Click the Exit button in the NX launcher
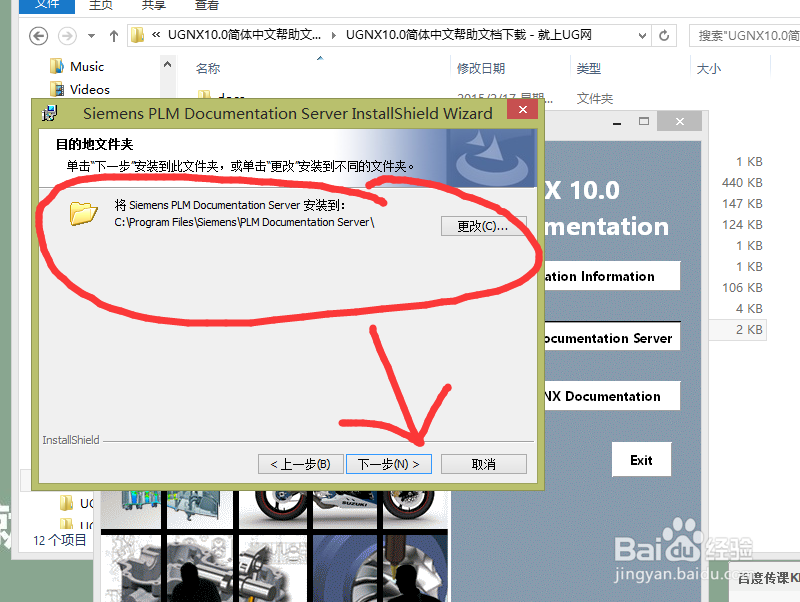 [x=641, y=460]
